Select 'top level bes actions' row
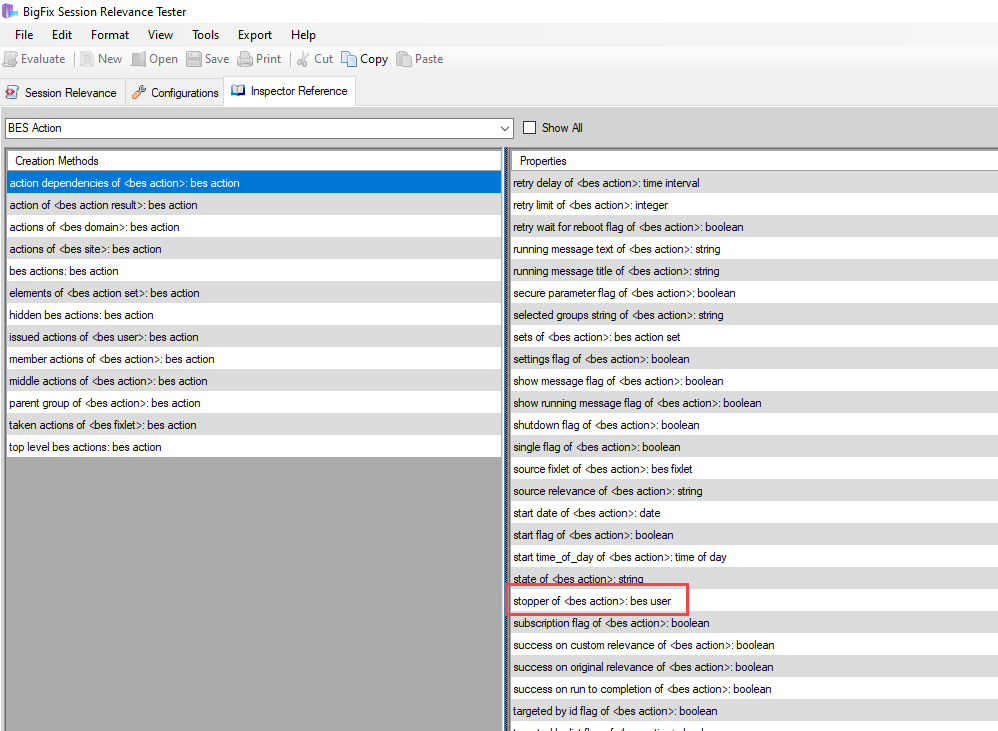The width and height of the screenshot is (998, 731). pyautogui.click(x=254, y=447)
